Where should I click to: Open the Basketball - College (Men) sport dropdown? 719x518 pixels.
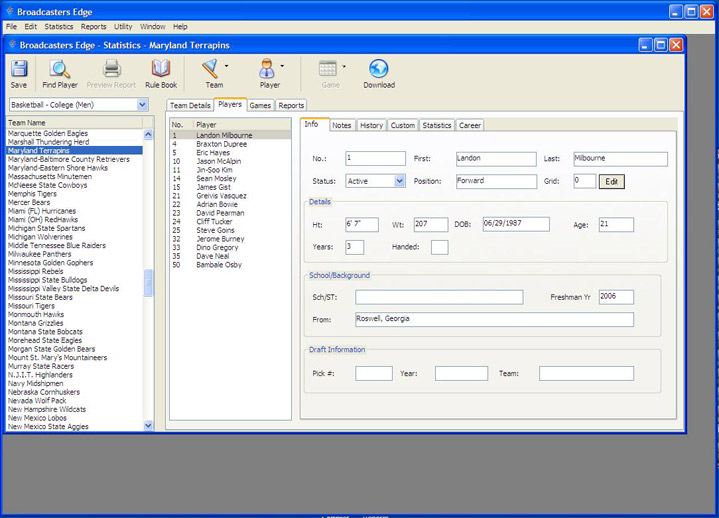click(x=143, y=105)
